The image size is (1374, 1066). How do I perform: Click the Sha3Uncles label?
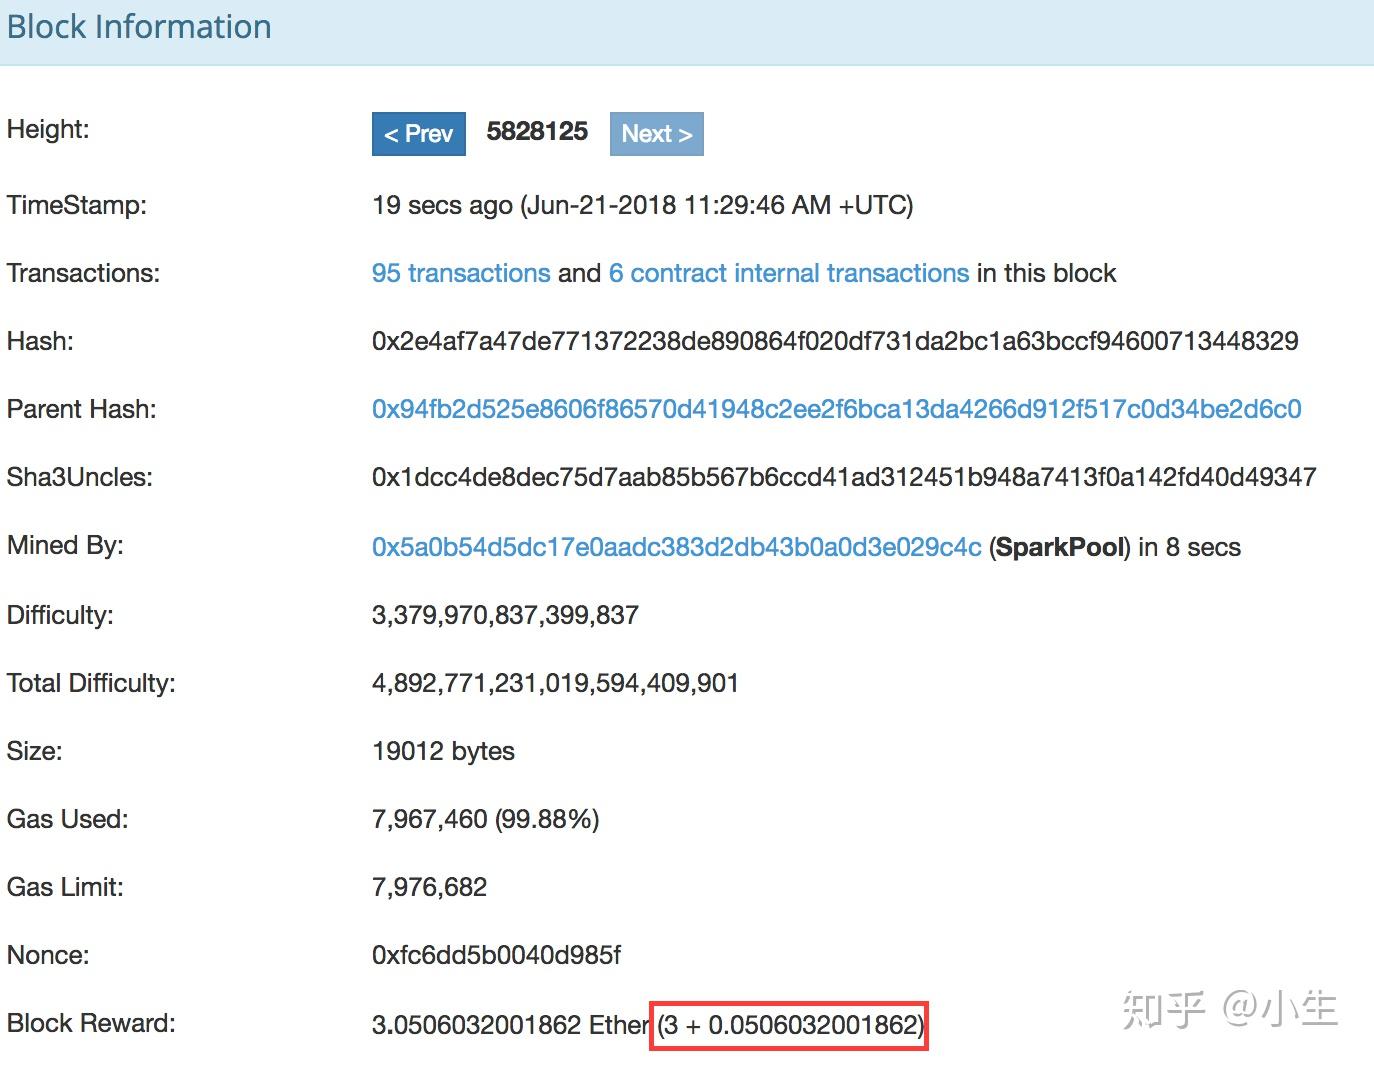point(80,477)
